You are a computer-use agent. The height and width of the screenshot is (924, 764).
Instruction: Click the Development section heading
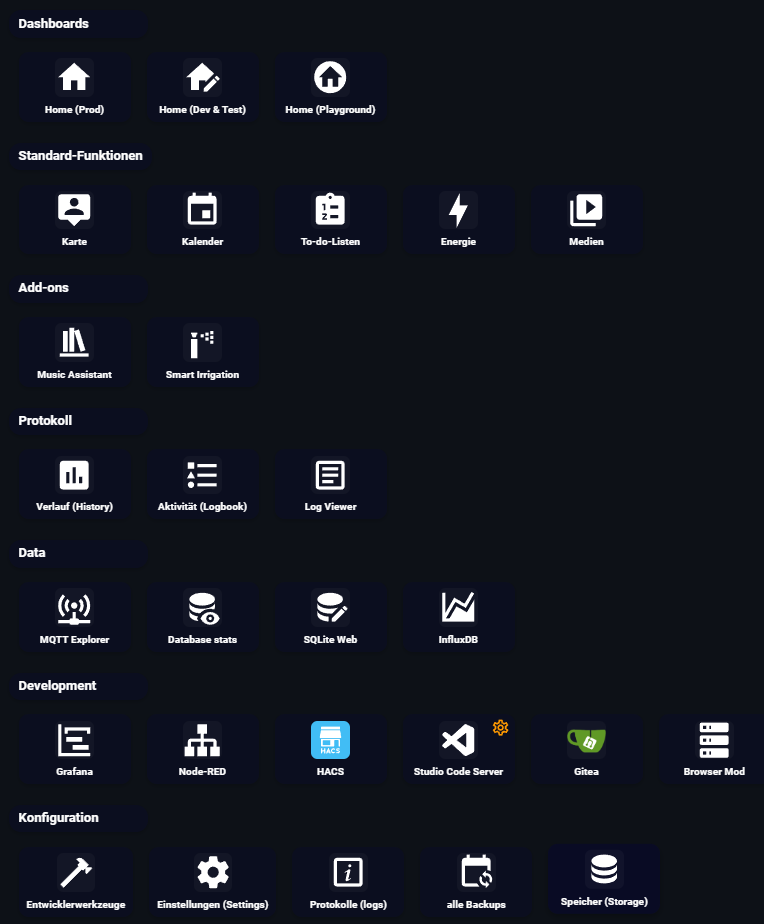(57, 685)
